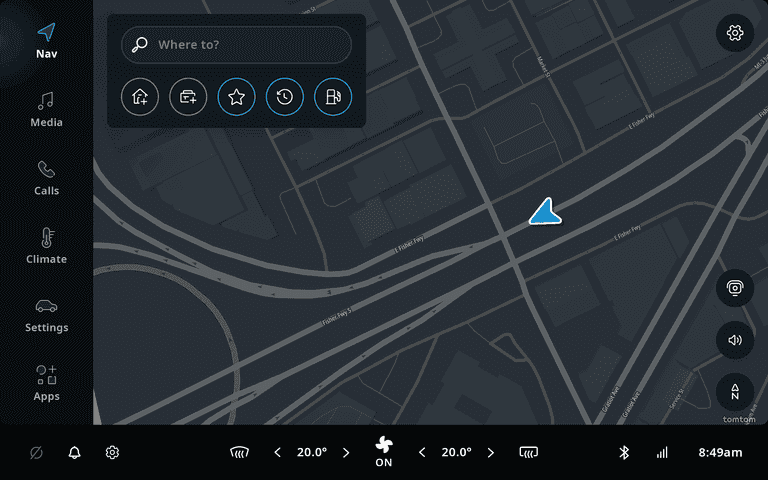768x480 pixels.
Task: Open favorites star shortcut
Action: pyautogui.click(x=236, y=97)
